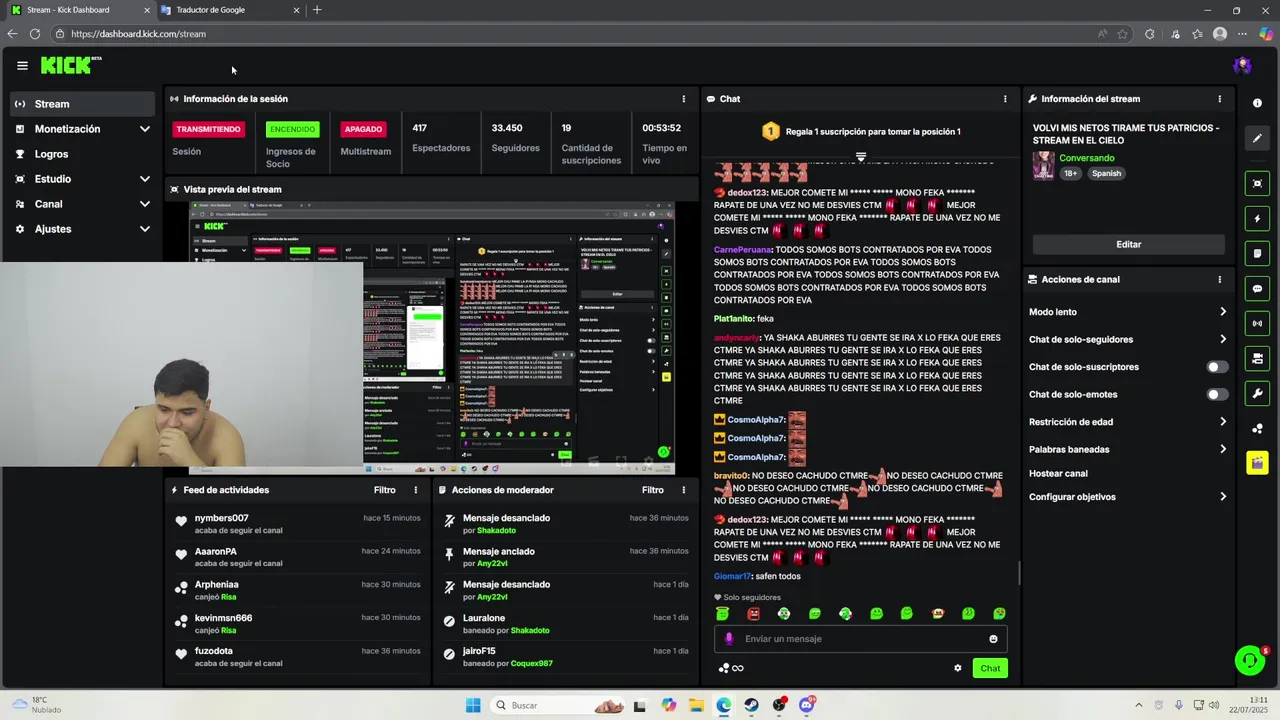Screen dimensions: 1280x720
Task: Click the taskbar Buscar search box
Action: [560, 705]
